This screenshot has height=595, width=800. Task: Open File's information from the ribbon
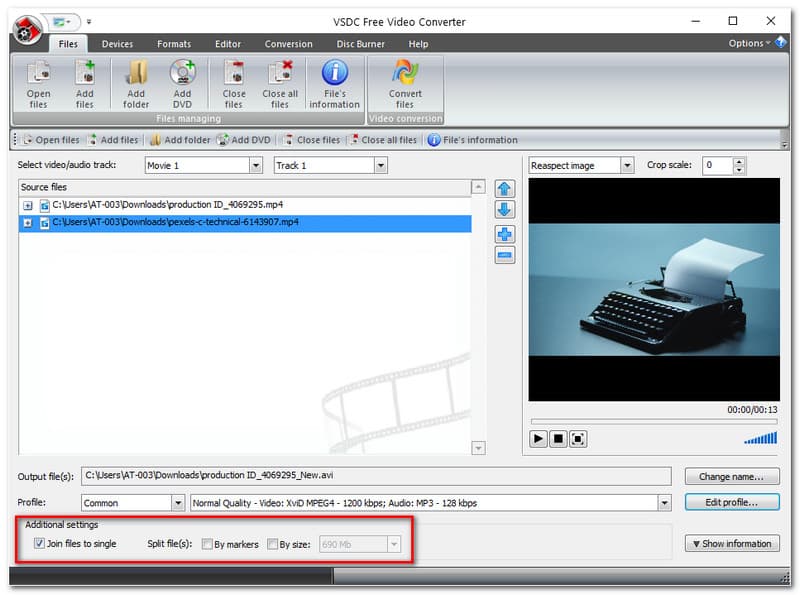[x=335, y=84]
